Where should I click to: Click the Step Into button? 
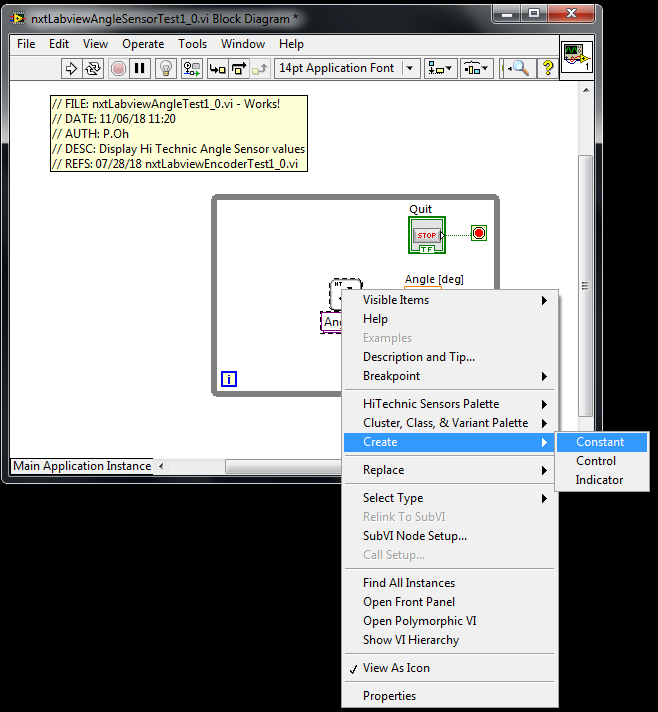(218, 69)
